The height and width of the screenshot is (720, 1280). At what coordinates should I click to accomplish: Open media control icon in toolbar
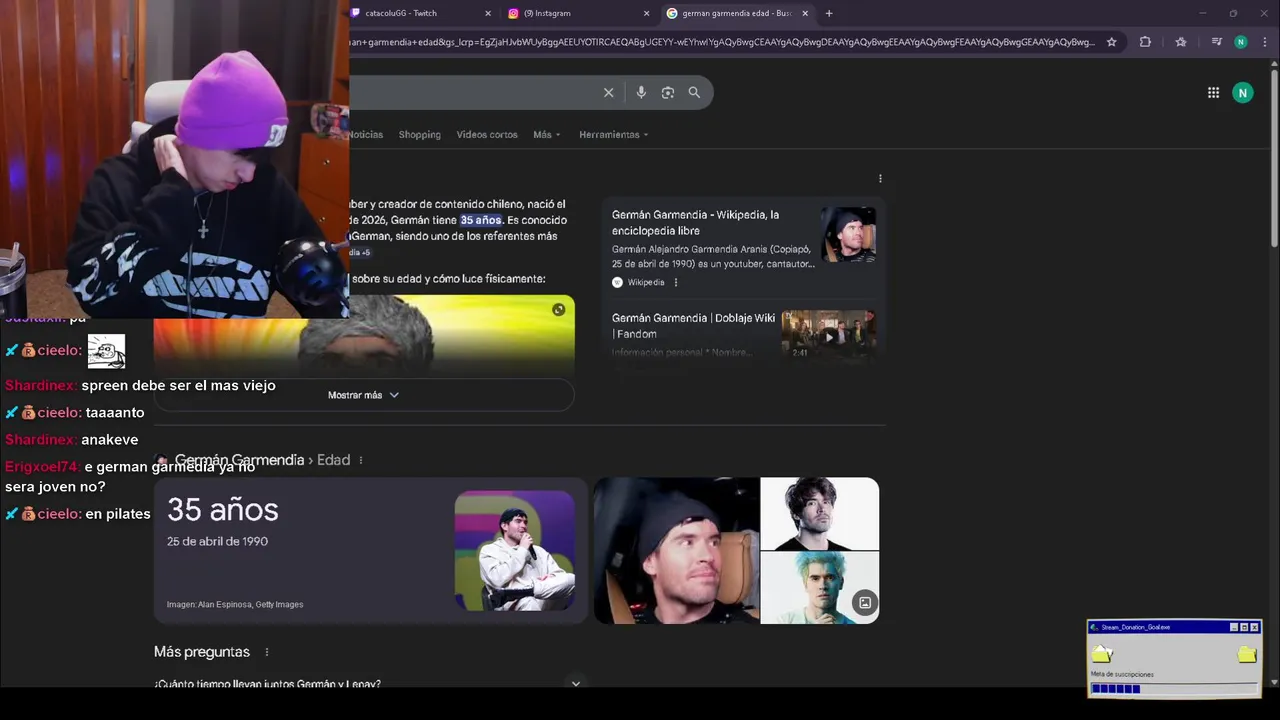[x=1216, y=42]
